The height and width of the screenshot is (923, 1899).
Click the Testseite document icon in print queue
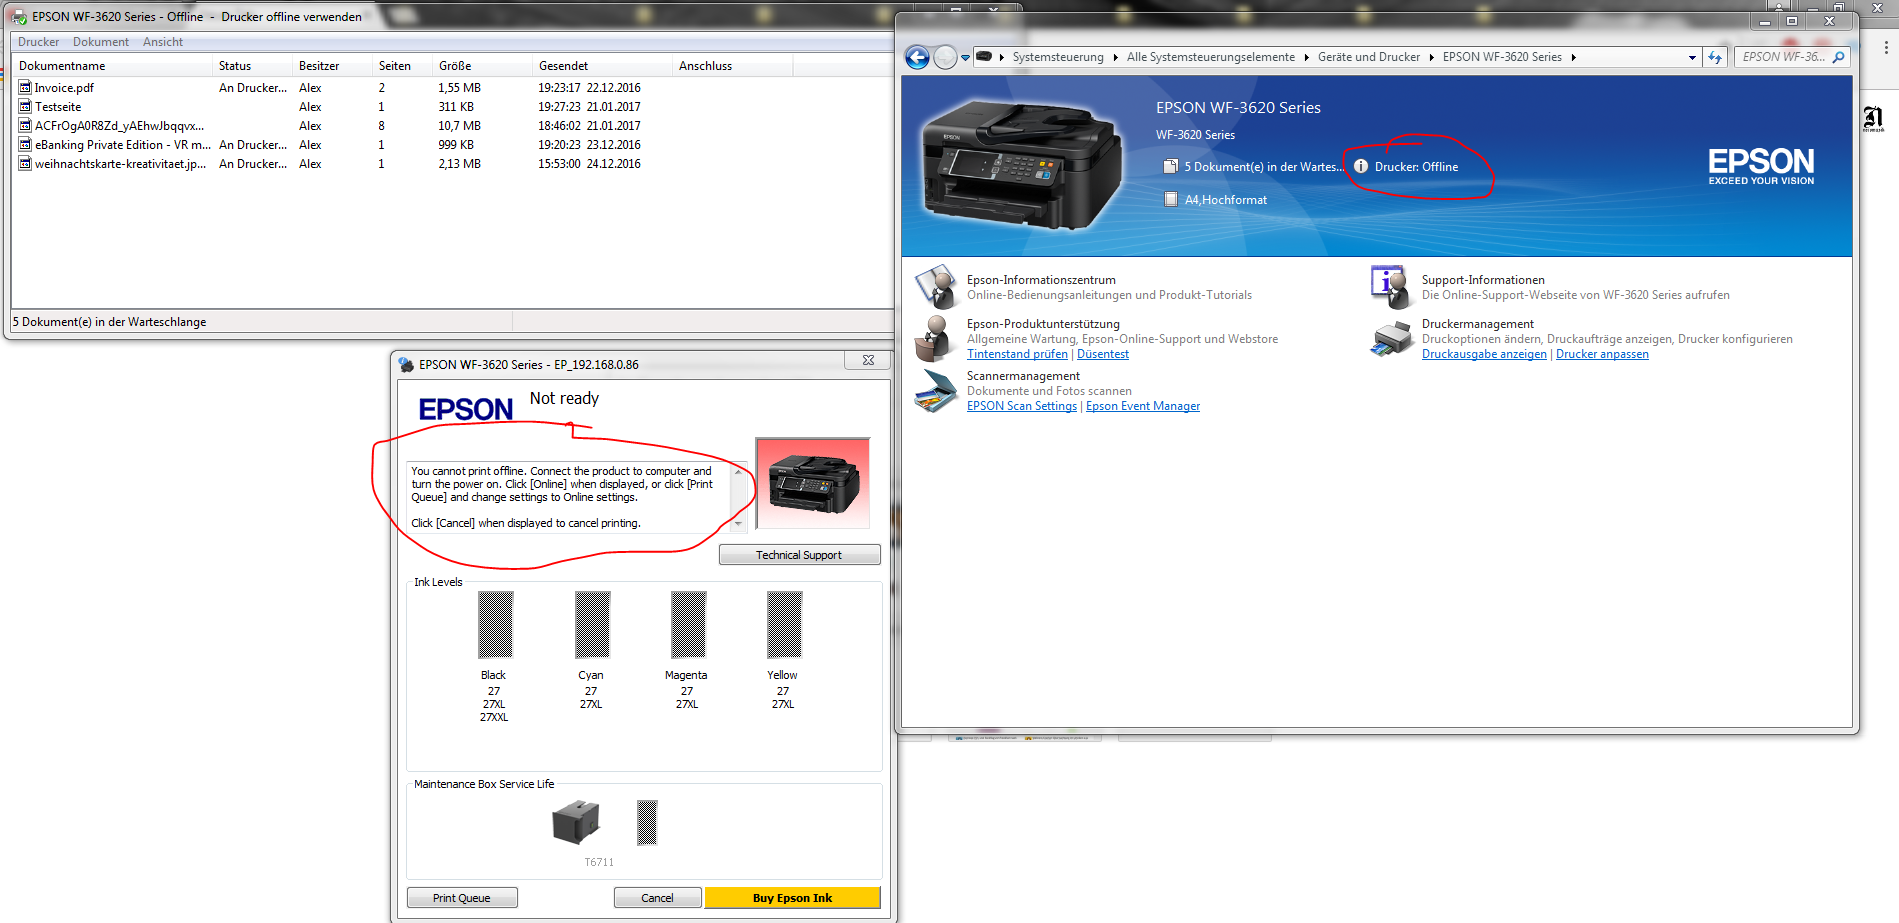coord(25,107)
